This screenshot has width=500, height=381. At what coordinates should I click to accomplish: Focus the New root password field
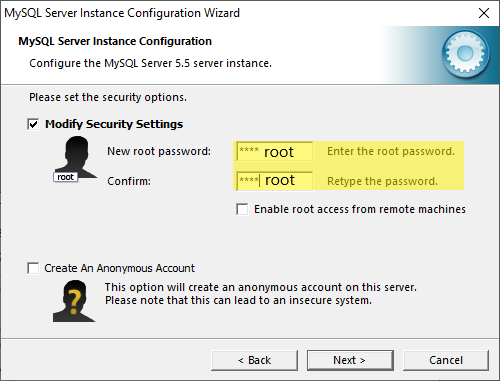coord(275,152)
